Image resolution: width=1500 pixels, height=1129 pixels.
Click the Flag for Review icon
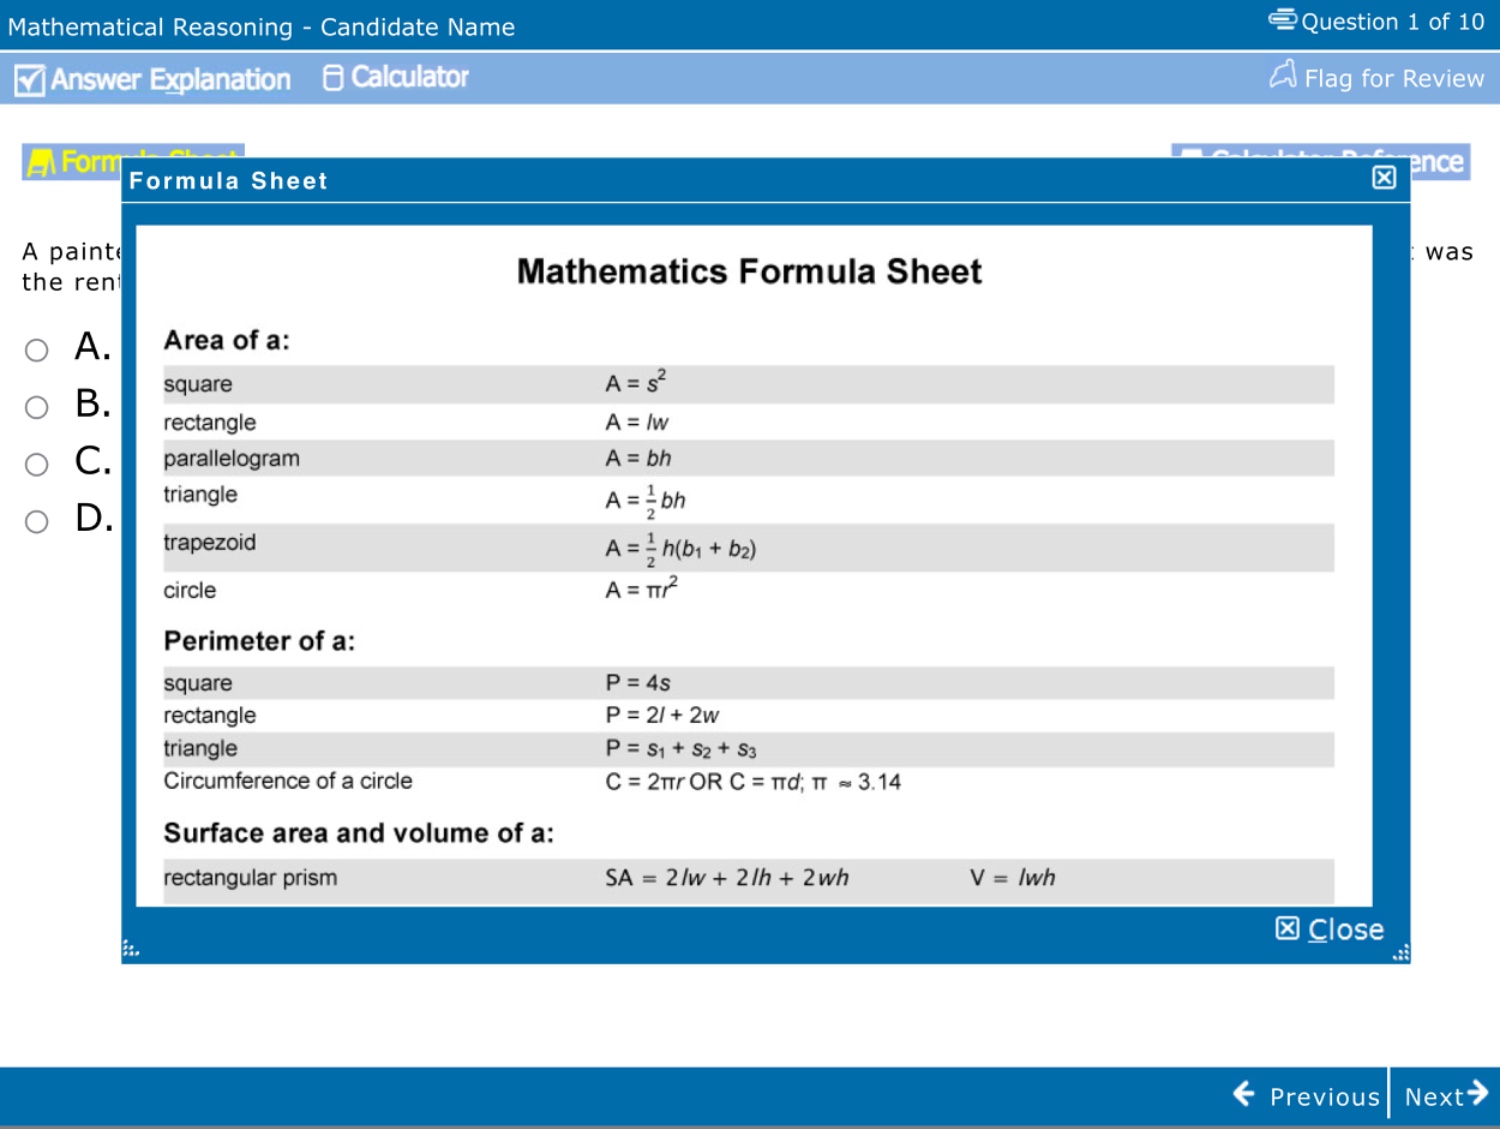pyautogui.click(x=1283, y=75)
